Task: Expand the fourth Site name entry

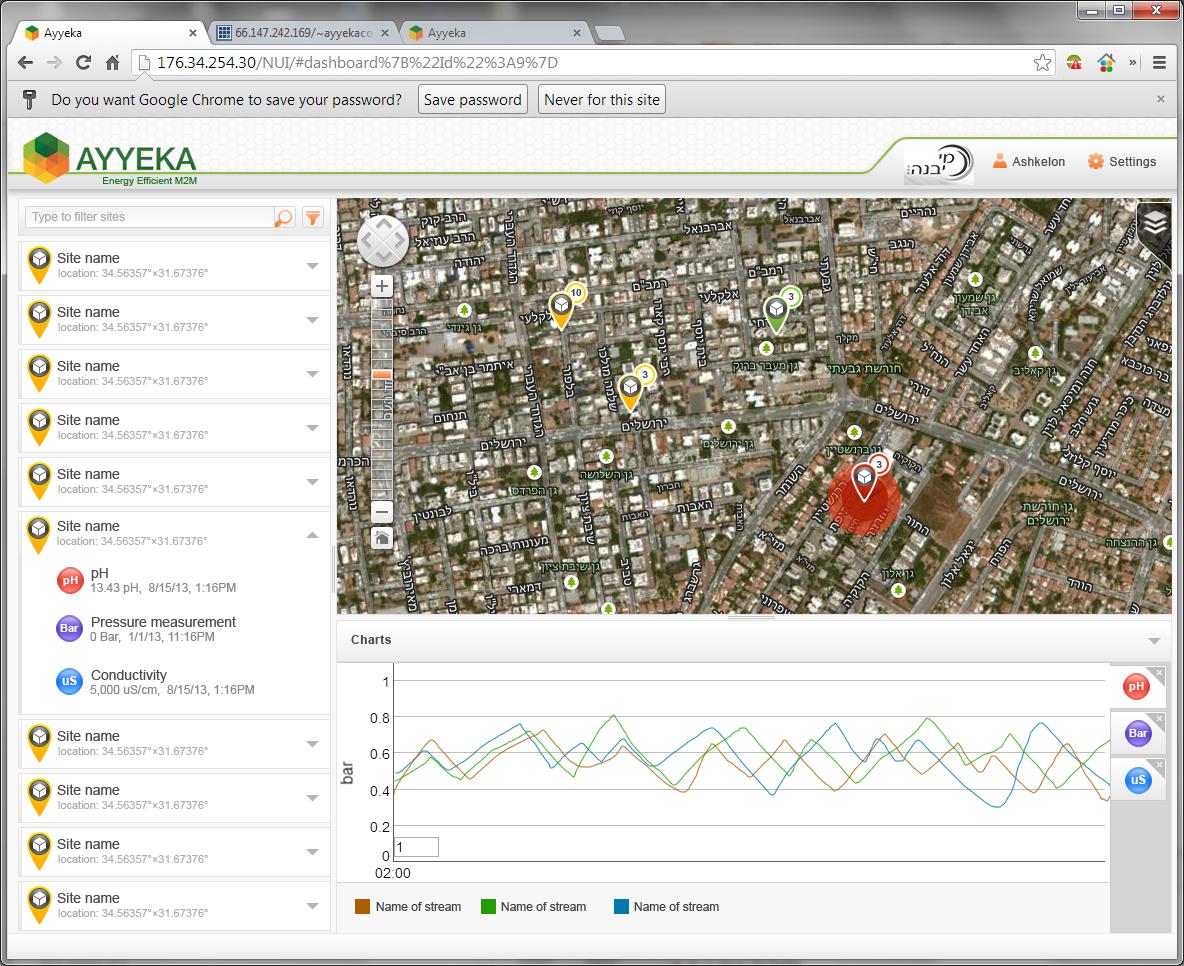Action: pyautogui.click(x=313, y=428)
